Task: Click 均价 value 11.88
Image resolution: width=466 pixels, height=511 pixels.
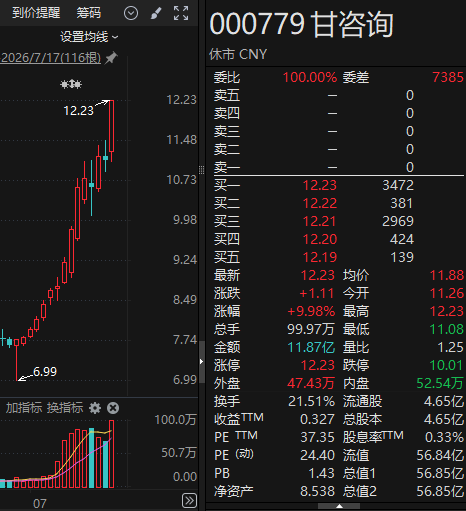Action: (x=447, y=275)
